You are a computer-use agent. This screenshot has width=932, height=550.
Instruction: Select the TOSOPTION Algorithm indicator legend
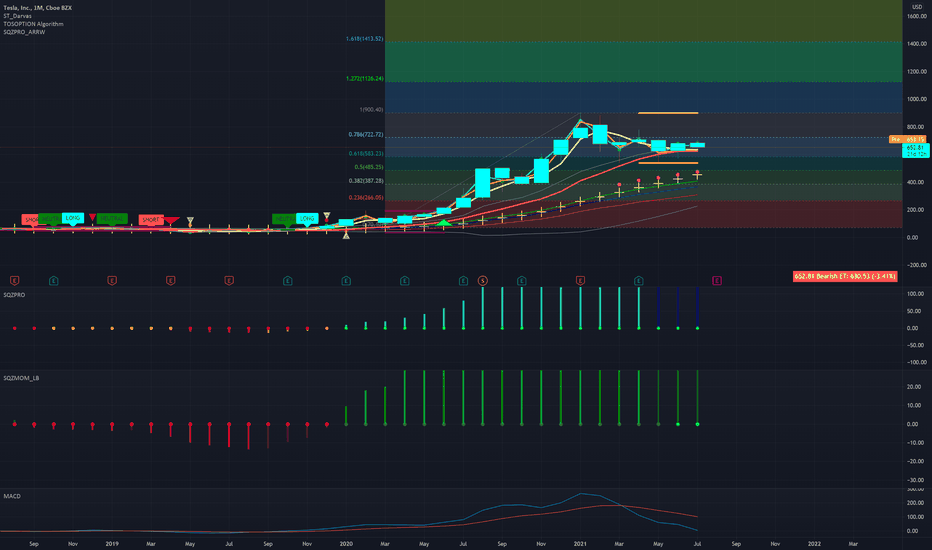click(x=33, y=24)
